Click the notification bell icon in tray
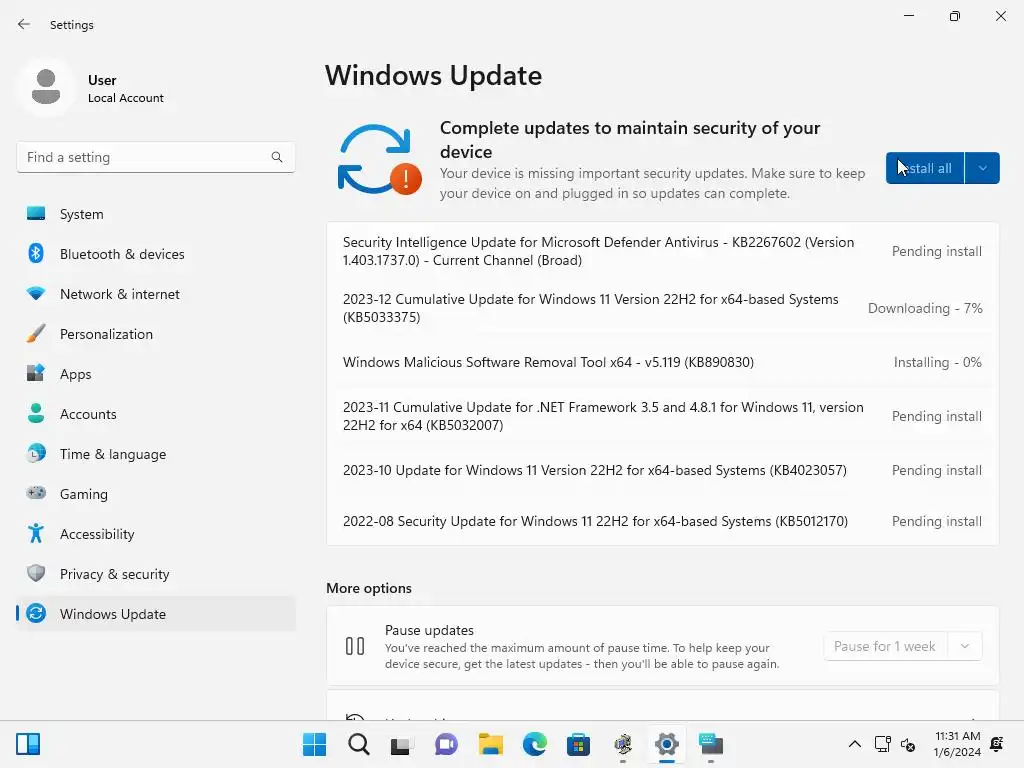Viewport: 1024px width, 768px height. (997, 744)
